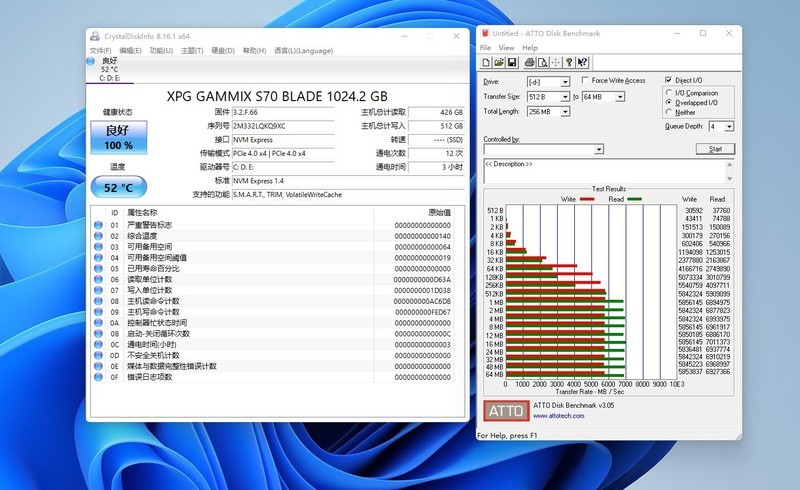
Task: Select the I/O Comparison radio button
Action: point(669,92)
